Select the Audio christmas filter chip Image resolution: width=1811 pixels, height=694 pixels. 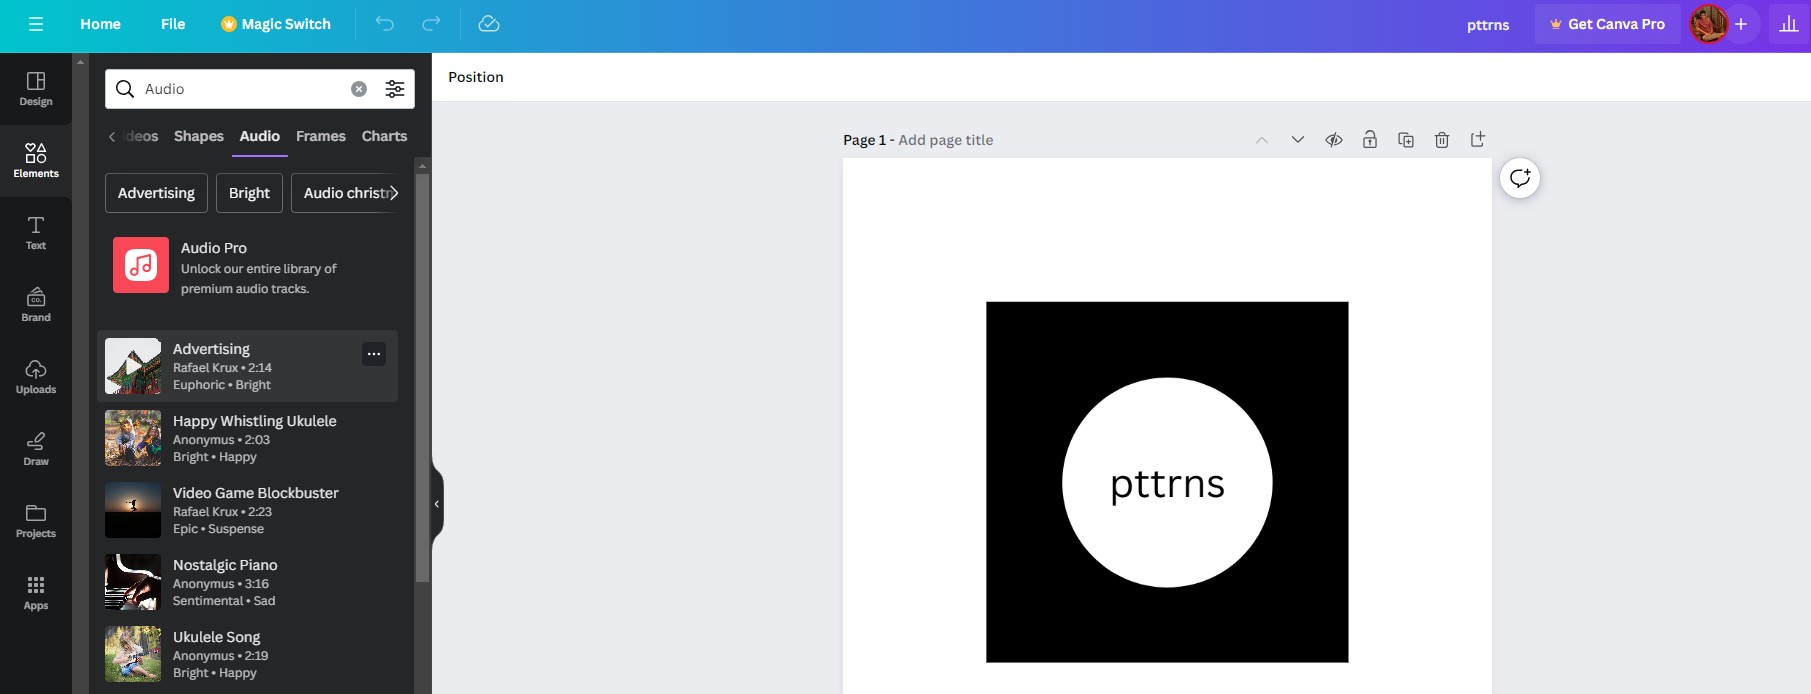point(345,193)
